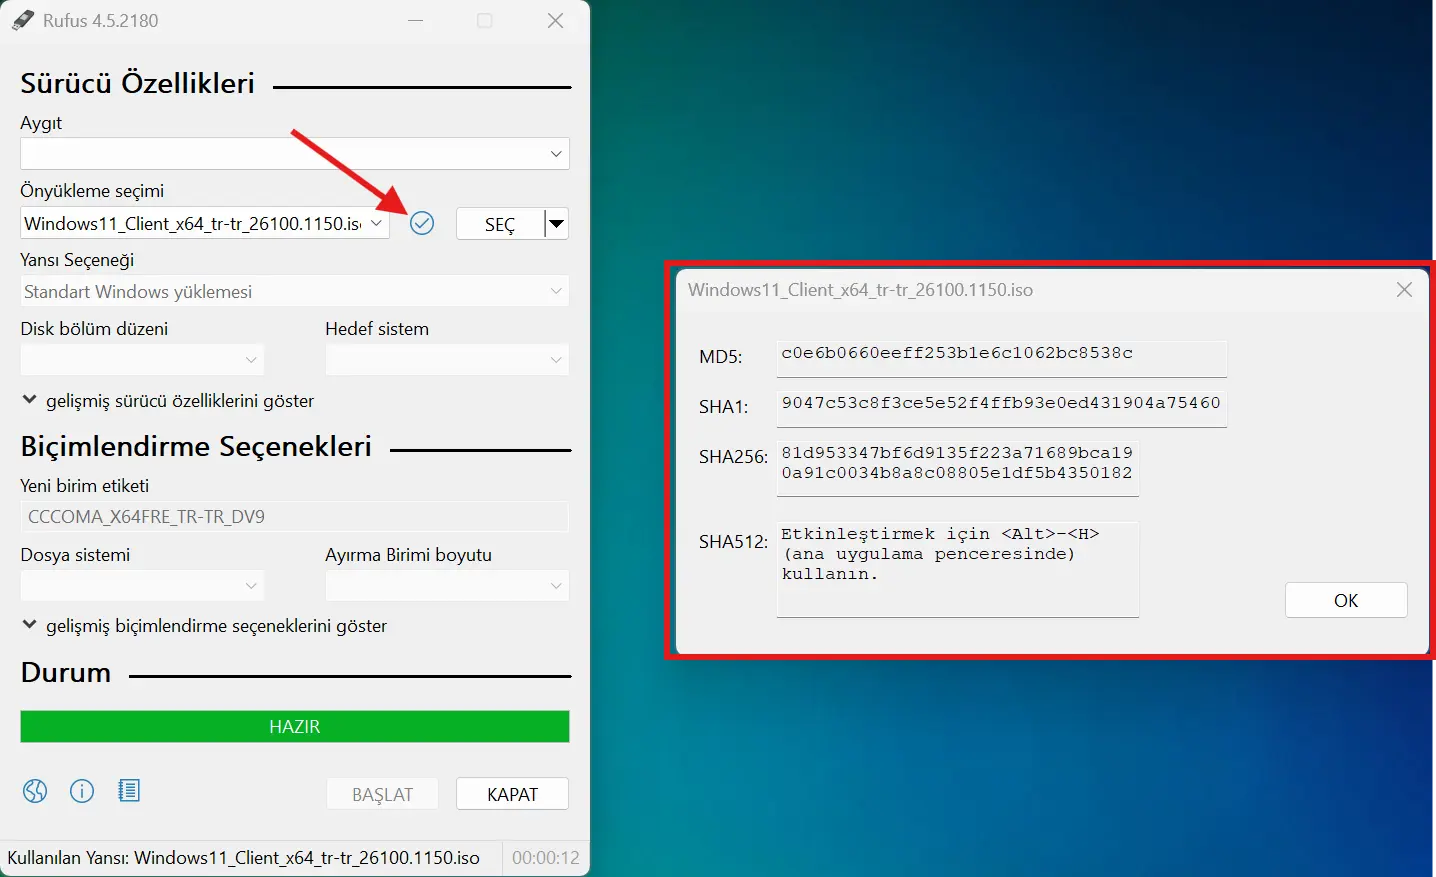This screenshot has width=1436, height=877.
Task: Open the Yansı Seçeneği dropdown
Action: tap(295, 291)
